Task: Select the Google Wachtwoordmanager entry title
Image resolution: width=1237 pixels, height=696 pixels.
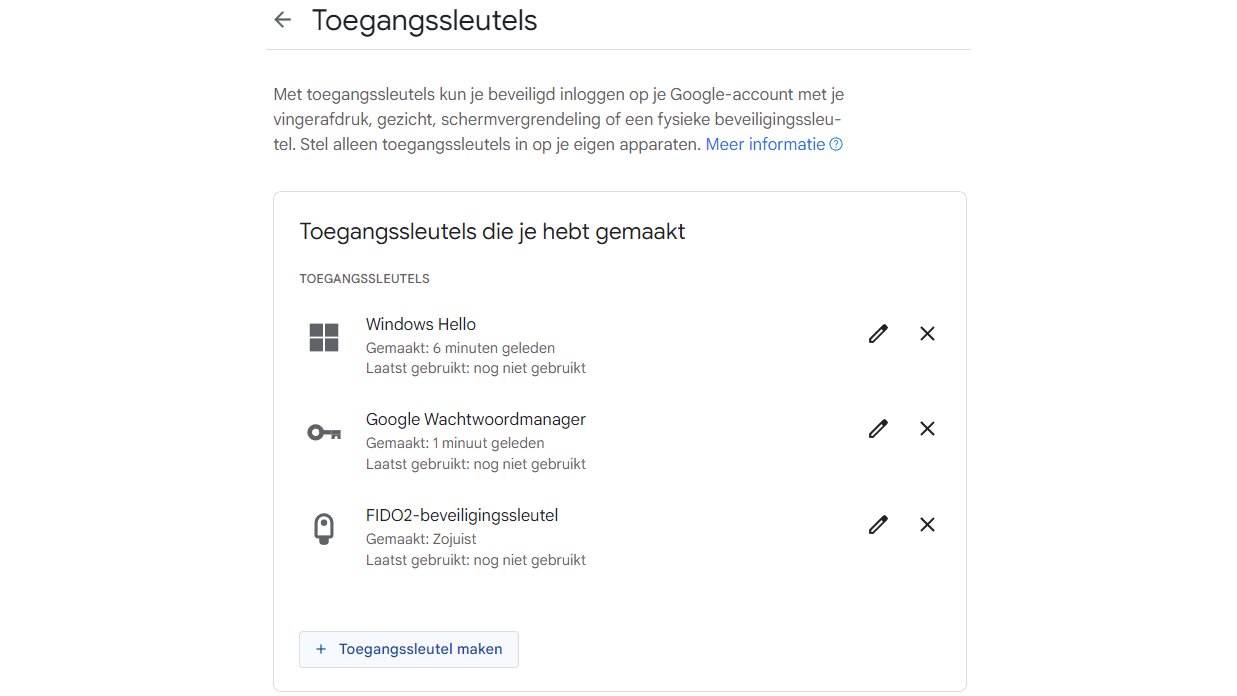Action: pyautogui.click(x=475, y=419)
